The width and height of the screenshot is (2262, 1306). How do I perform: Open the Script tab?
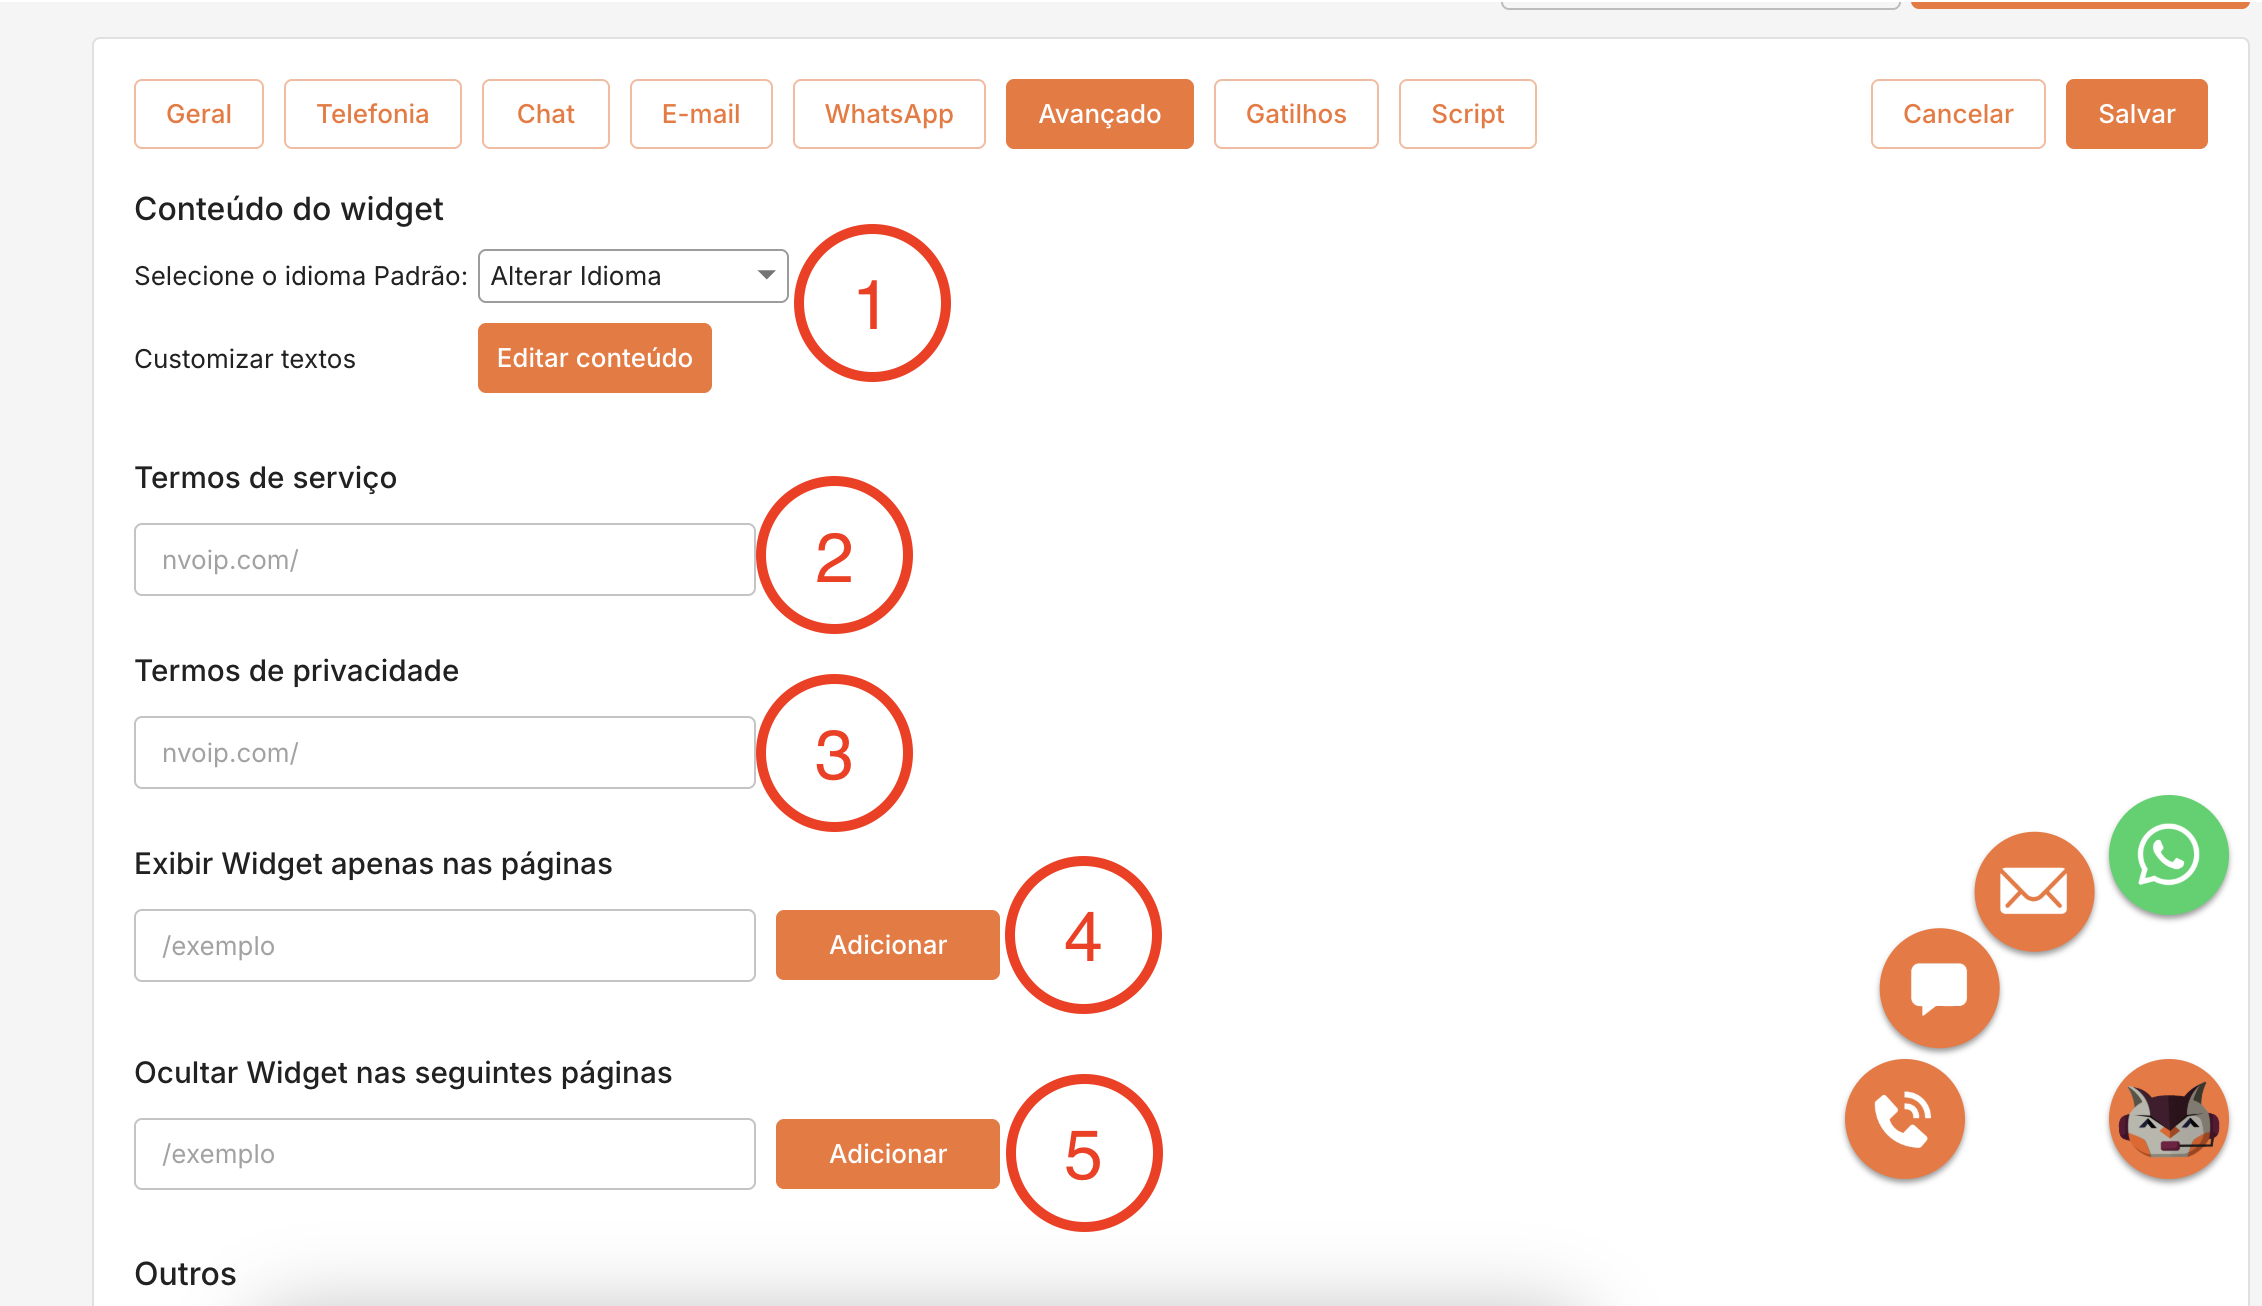(1467, 114)
